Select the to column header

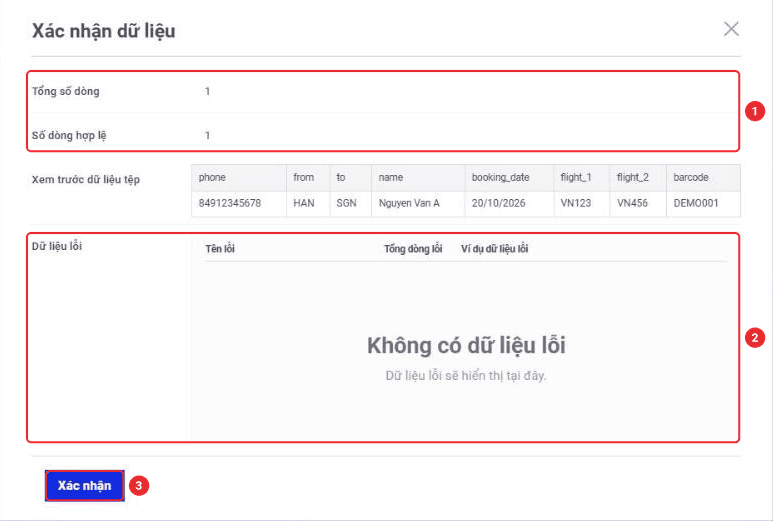pyautogui.click(x=351, y=177)
